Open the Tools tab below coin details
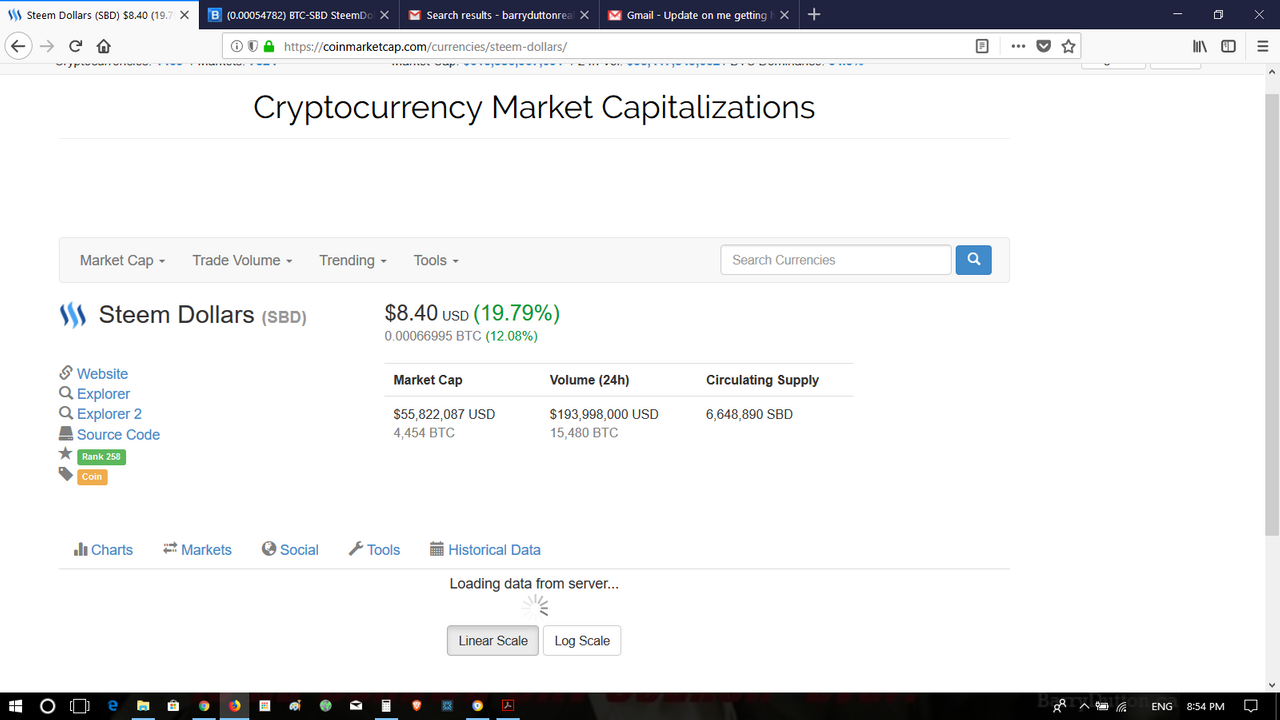Screen dimensions: 1280x720 coord(374,550)
